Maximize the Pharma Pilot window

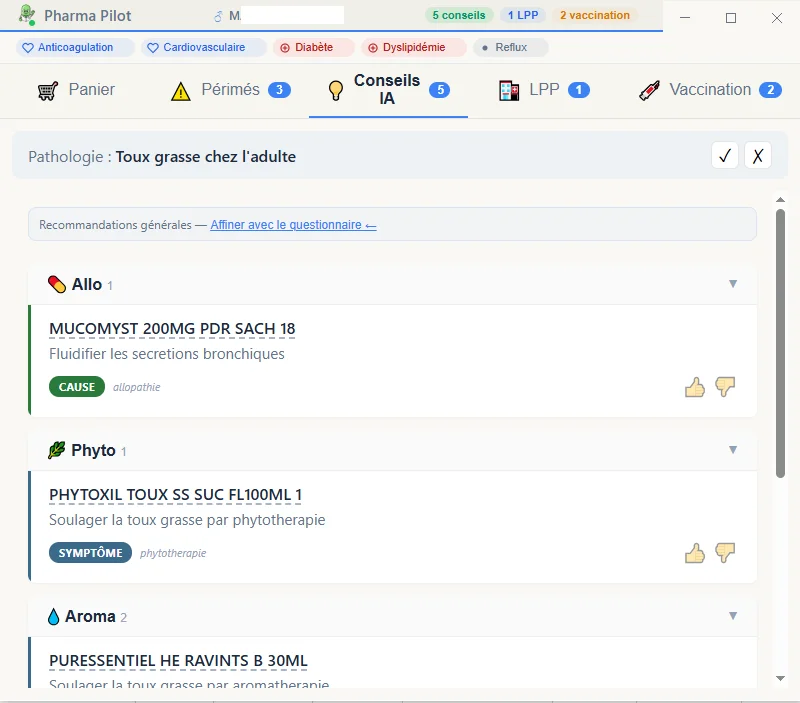tap(731, 18)
